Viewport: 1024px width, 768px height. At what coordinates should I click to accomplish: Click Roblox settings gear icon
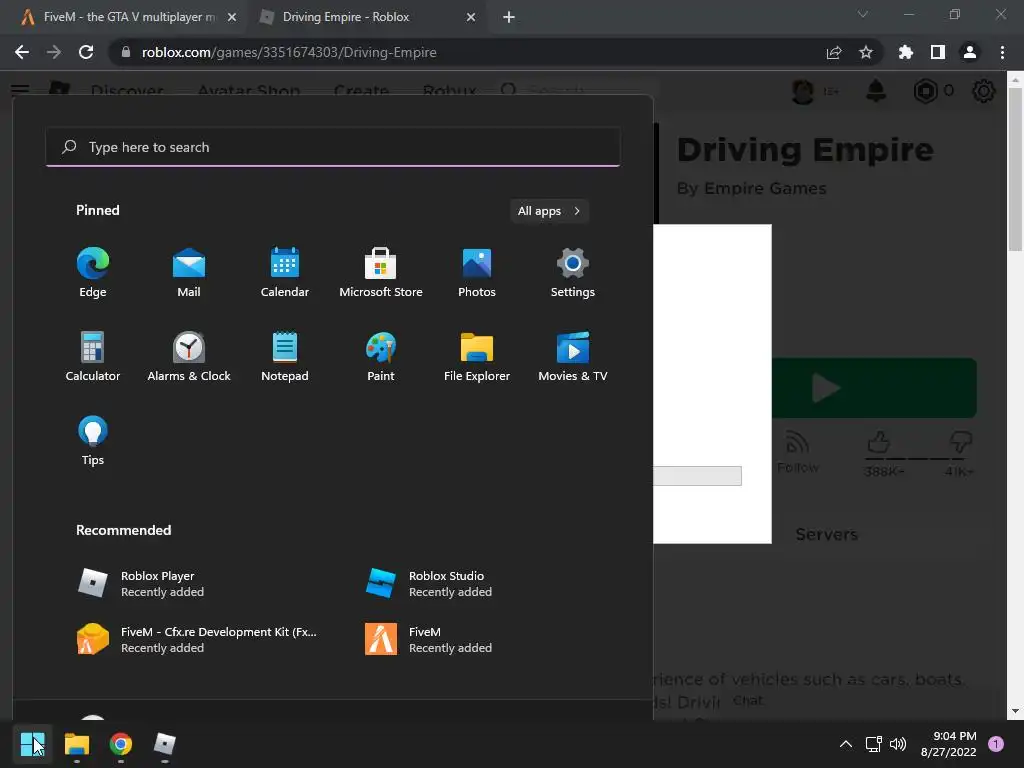pyautogui.click(x=984, y=91)
